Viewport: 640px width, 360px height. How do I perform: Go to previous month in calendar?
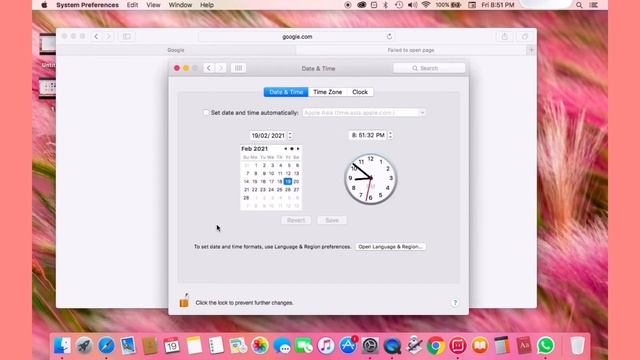click(285, 149)
